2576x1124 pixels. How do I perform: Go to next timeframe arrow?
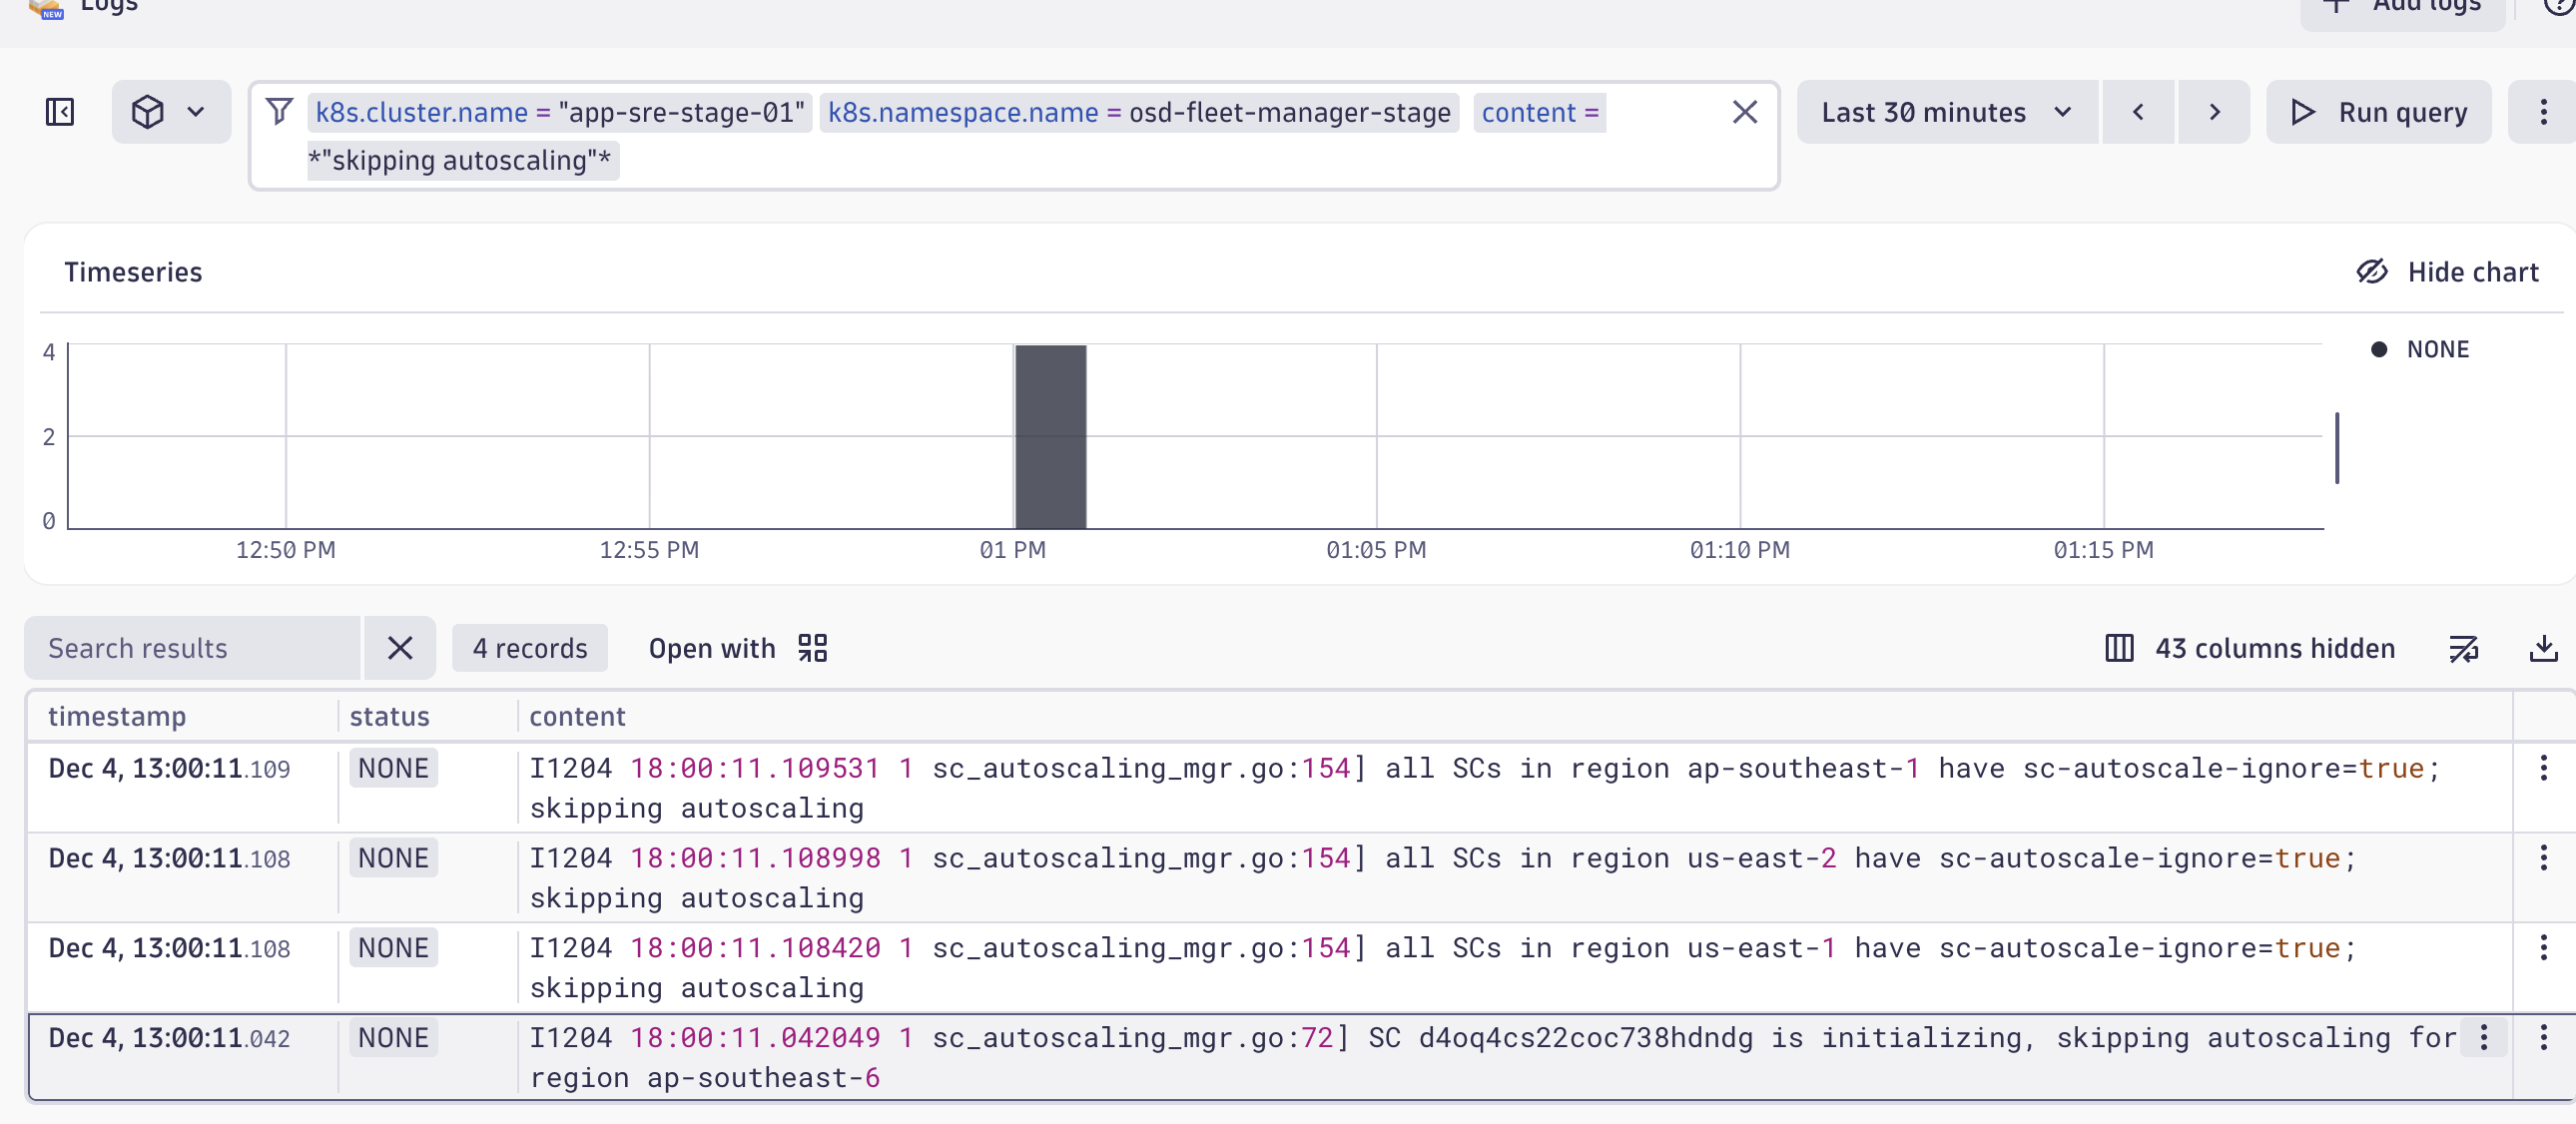tap(2214, 112)
